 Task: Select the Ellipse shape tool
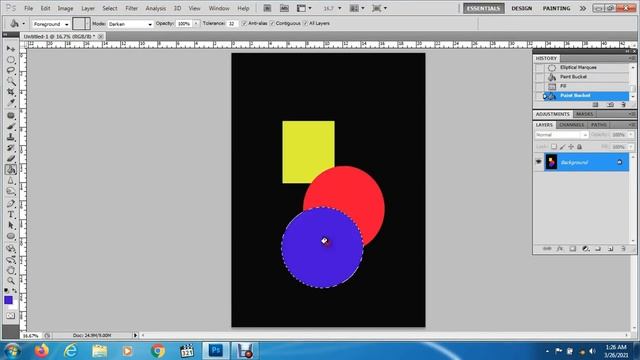pos(11,236)
